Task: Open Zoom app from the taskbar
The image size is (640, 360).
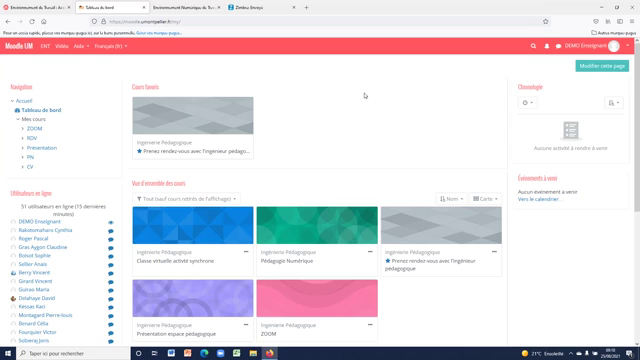Action: click(x=220, y=353)
